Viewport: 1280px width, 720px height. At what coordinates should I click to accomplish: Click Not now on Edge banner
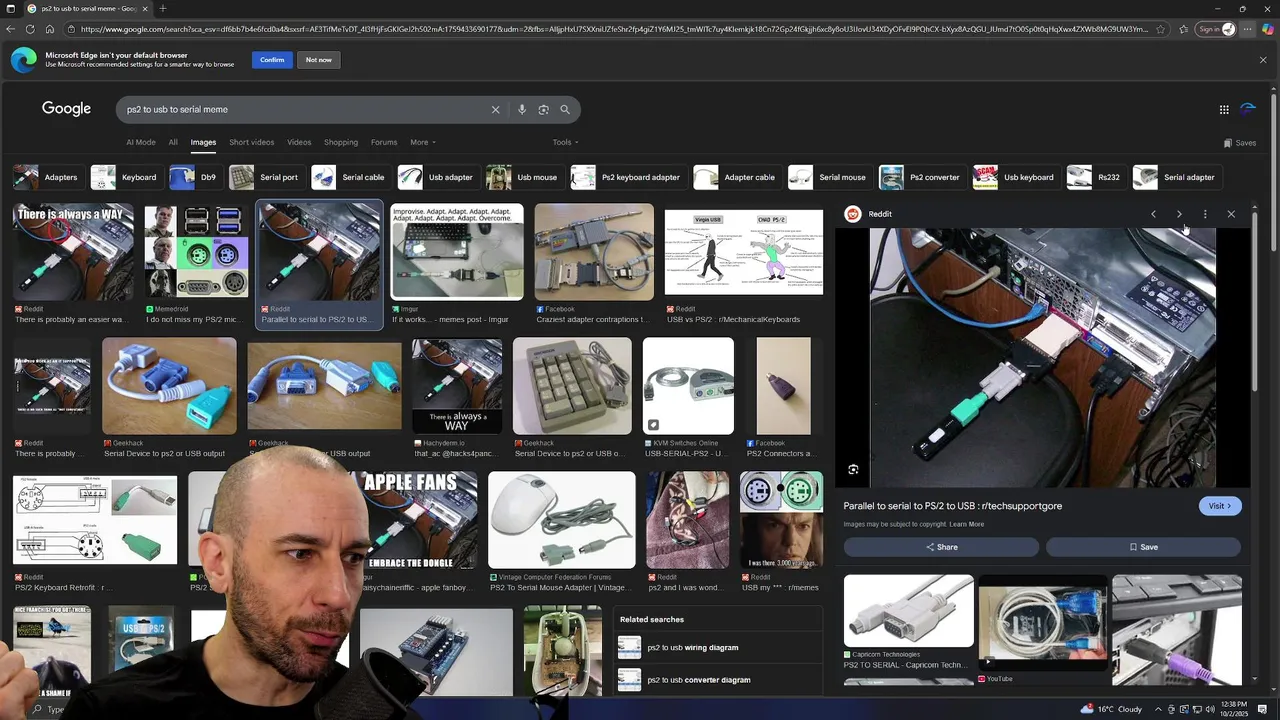(x=319, y=60)
